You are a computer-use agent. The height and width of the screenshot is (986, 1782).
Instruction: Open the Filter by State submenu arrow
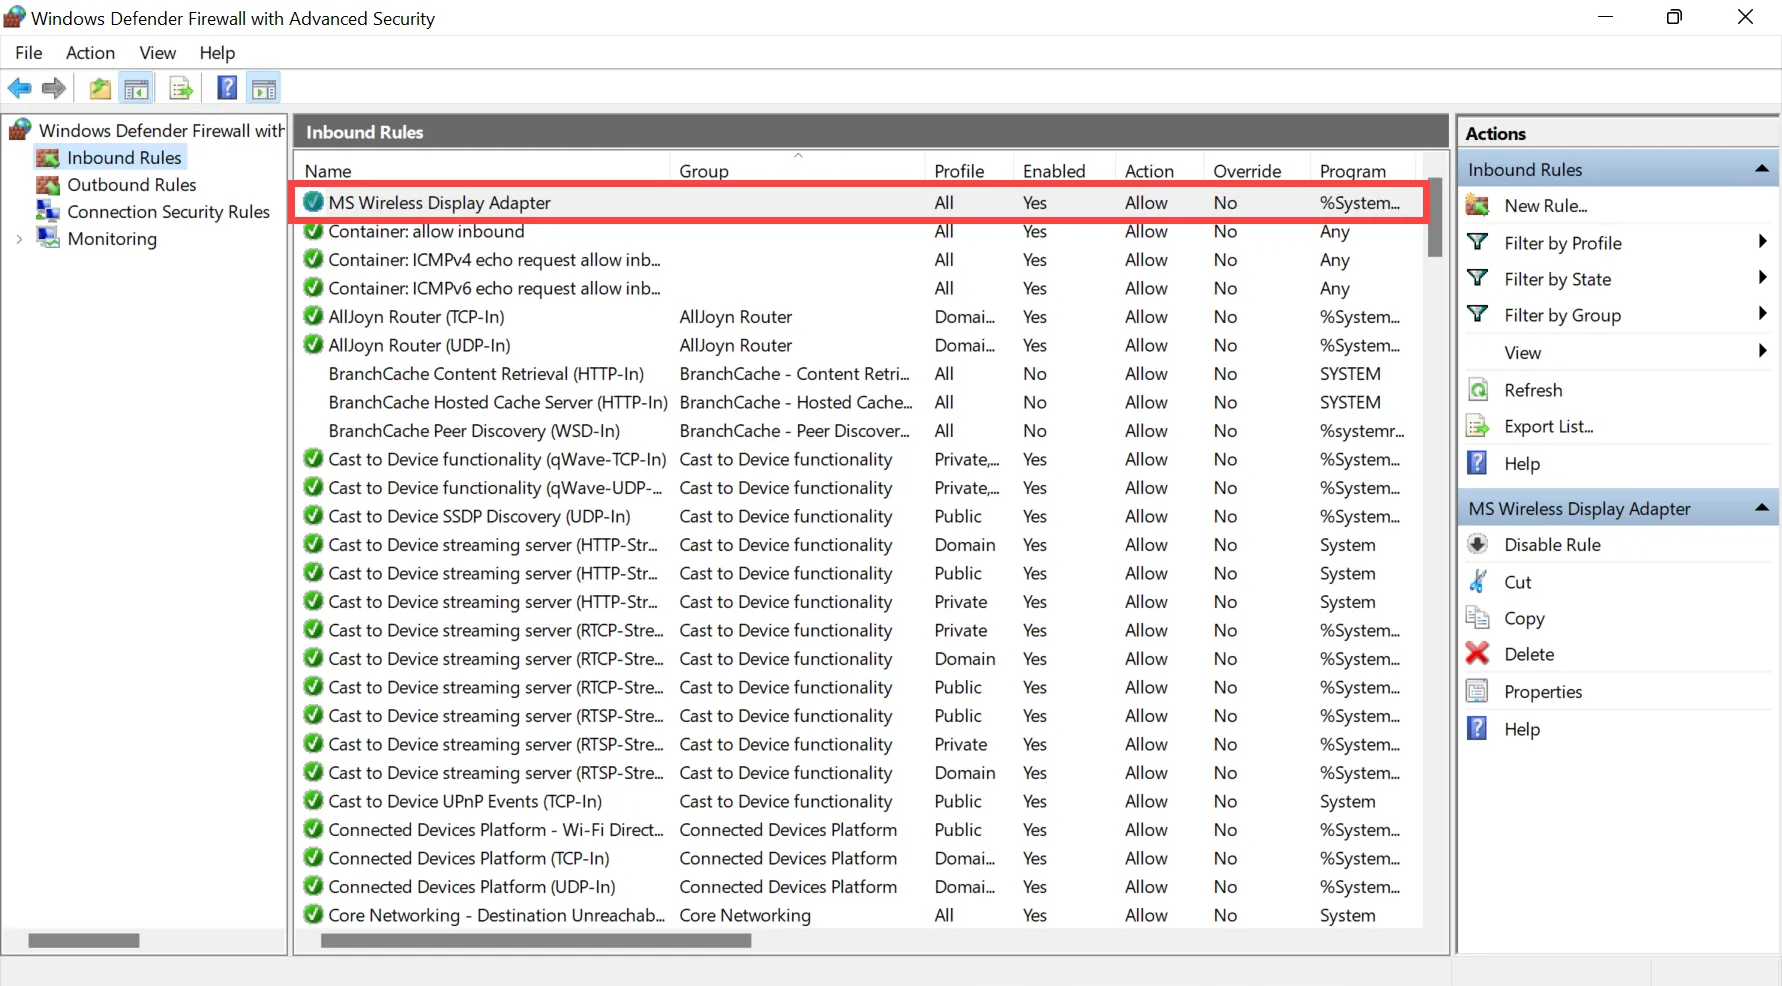point(1762,278)
